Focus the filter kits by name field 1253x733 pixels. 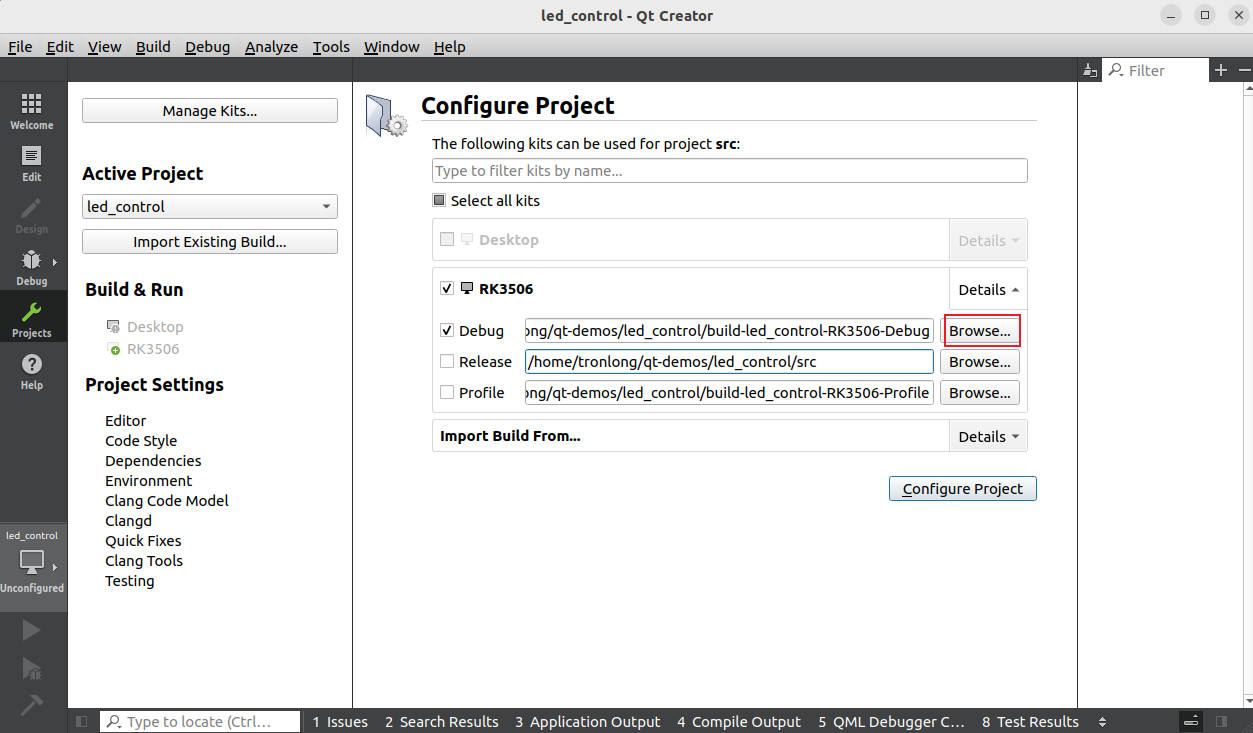730,171
